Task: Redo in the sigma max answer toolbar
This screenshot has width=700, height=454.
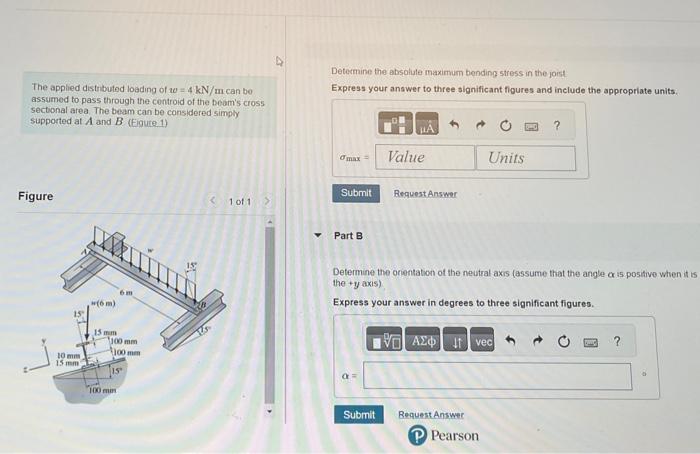Action: (480, 125)
